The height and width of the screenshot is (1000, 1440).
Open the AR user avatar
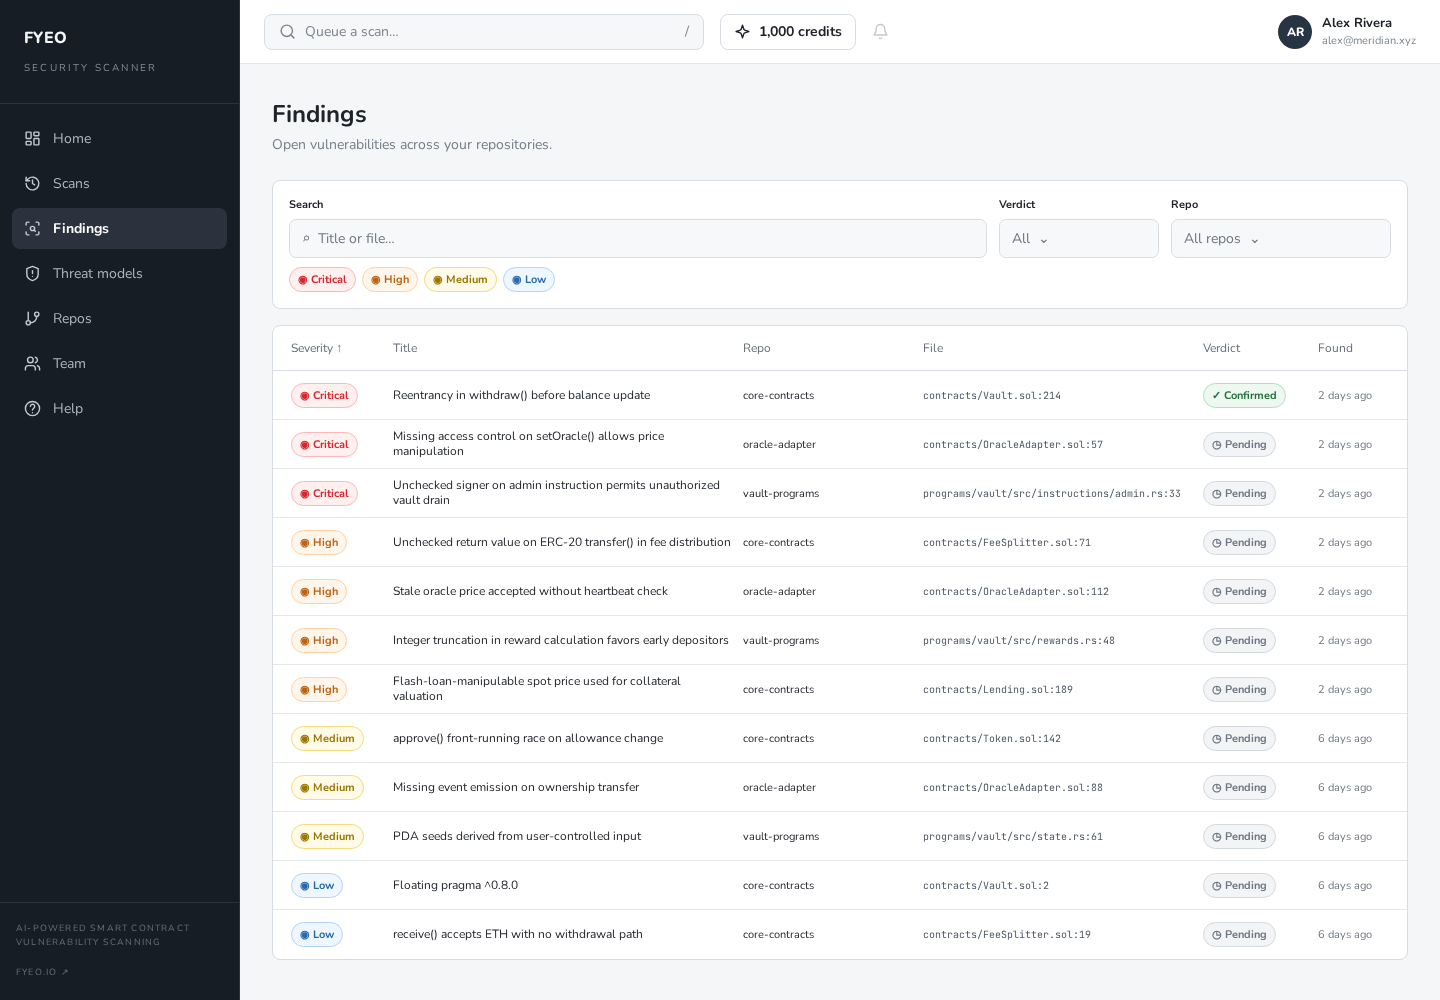coord(1295,32)
